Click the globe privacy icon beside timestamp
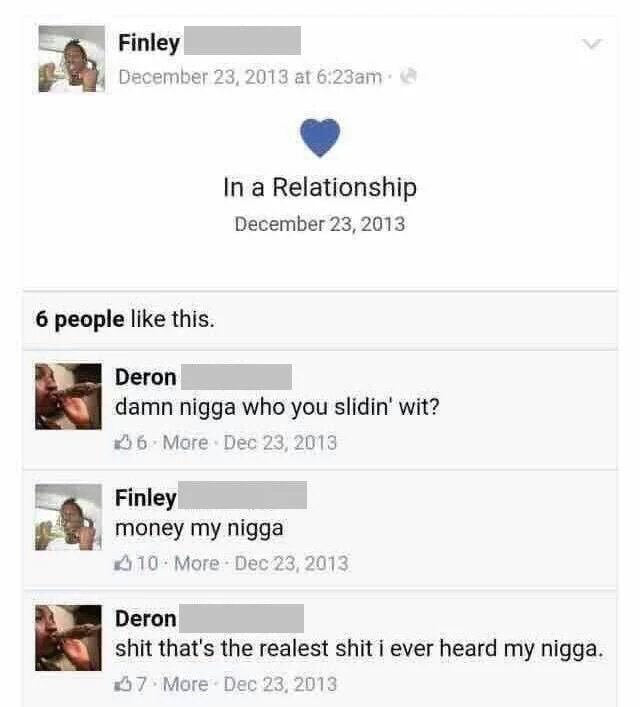The width and height of the screenshot is (640, 707). point(409,76)
